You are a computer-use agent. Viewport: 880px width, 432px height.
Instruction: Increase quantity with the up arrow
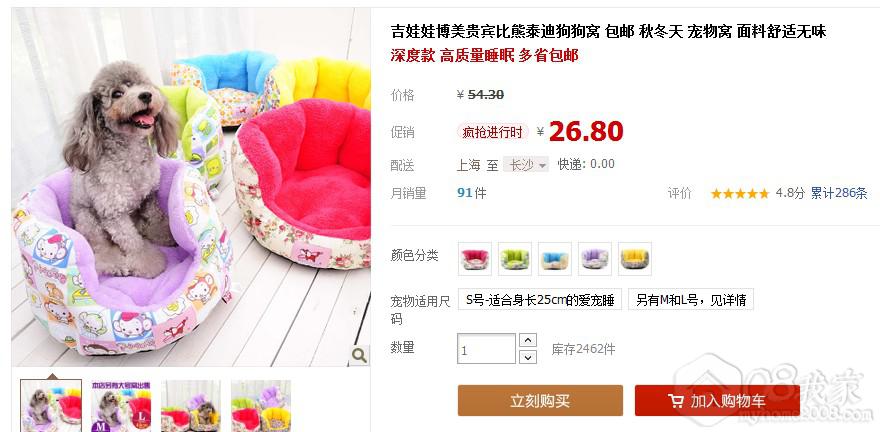528,340
